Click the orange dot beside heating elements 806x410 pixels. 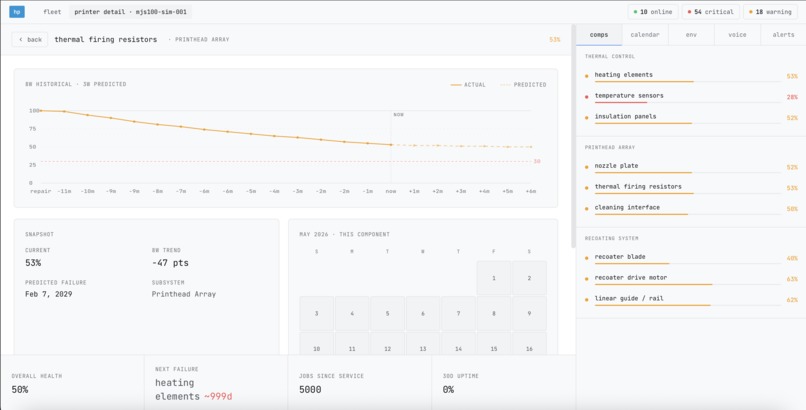click(x=587, y=76)
